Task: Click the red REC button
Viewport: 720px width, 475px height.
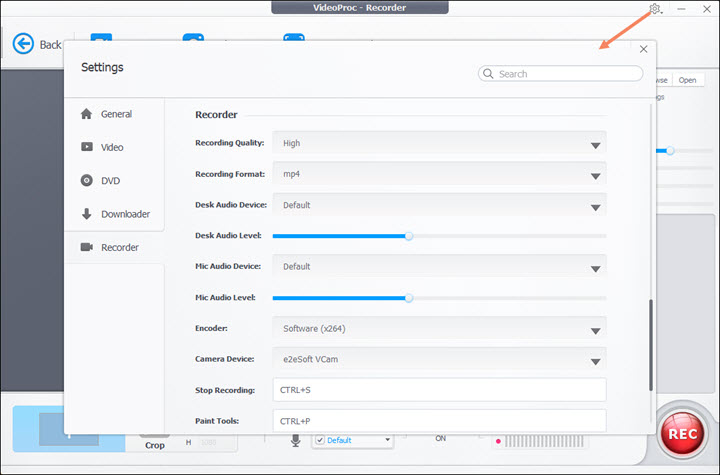Action: (682, 434)
